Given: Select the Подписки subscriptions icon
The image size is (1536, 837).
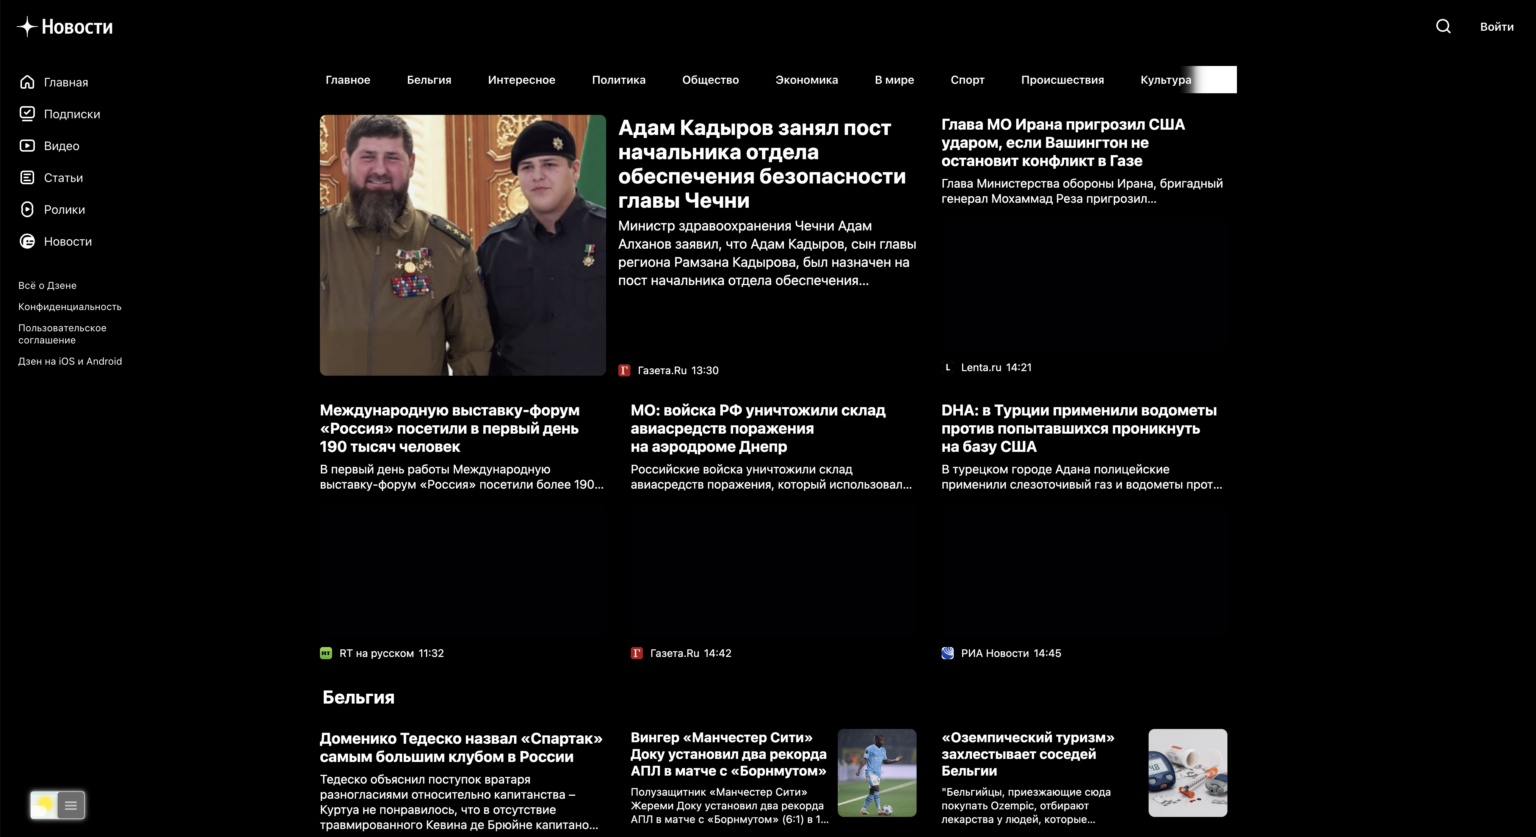Looking at the screenshot, I should click(x=27, y=113).
